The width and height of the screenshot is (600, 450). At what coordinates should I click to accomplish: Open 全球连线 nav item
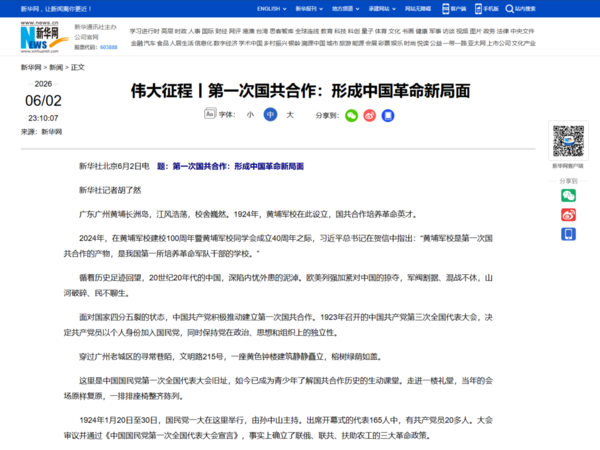click(x=307, y=31)
